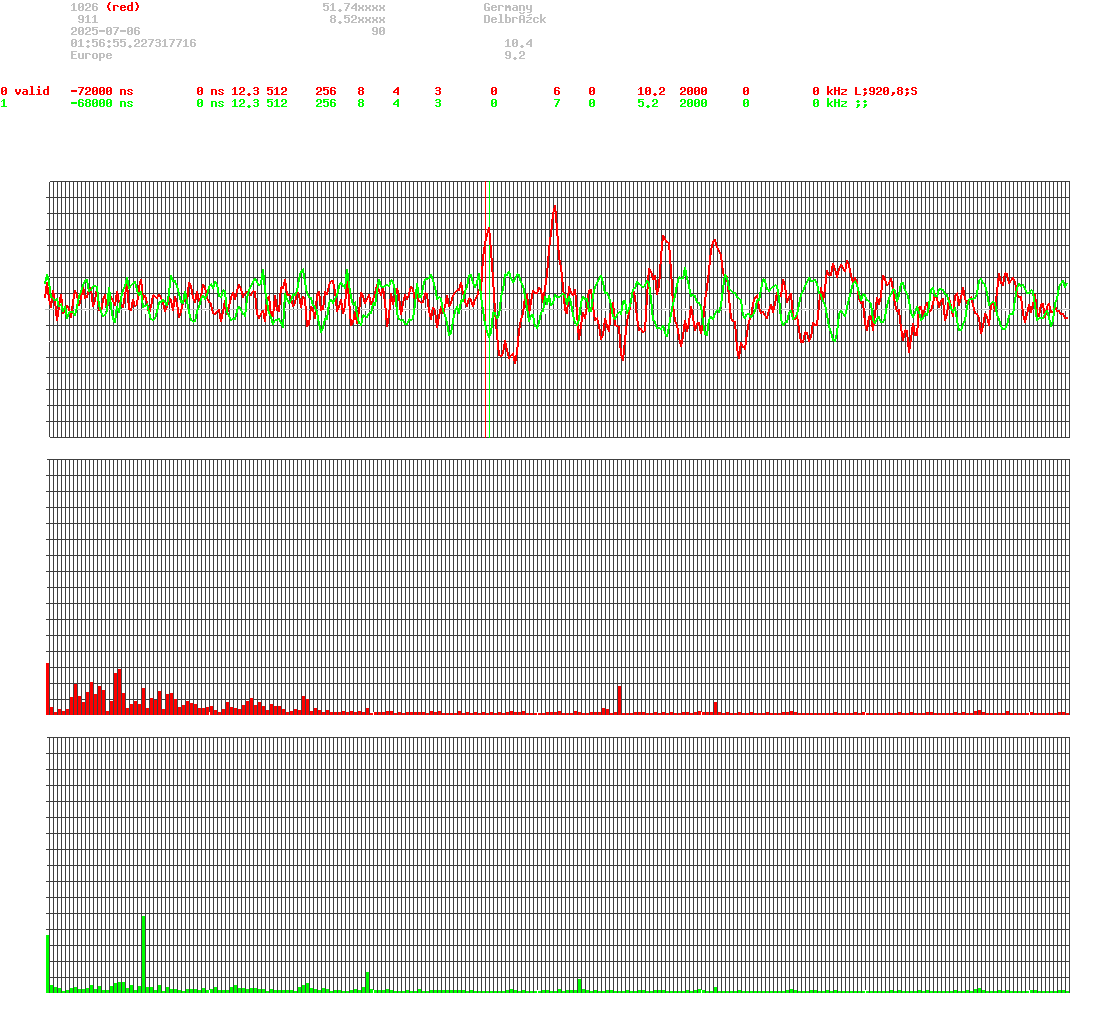This screenshot has width=1095, height=1015.
Task: Select the red -72000 ns offset
Action: pos(102,92)
